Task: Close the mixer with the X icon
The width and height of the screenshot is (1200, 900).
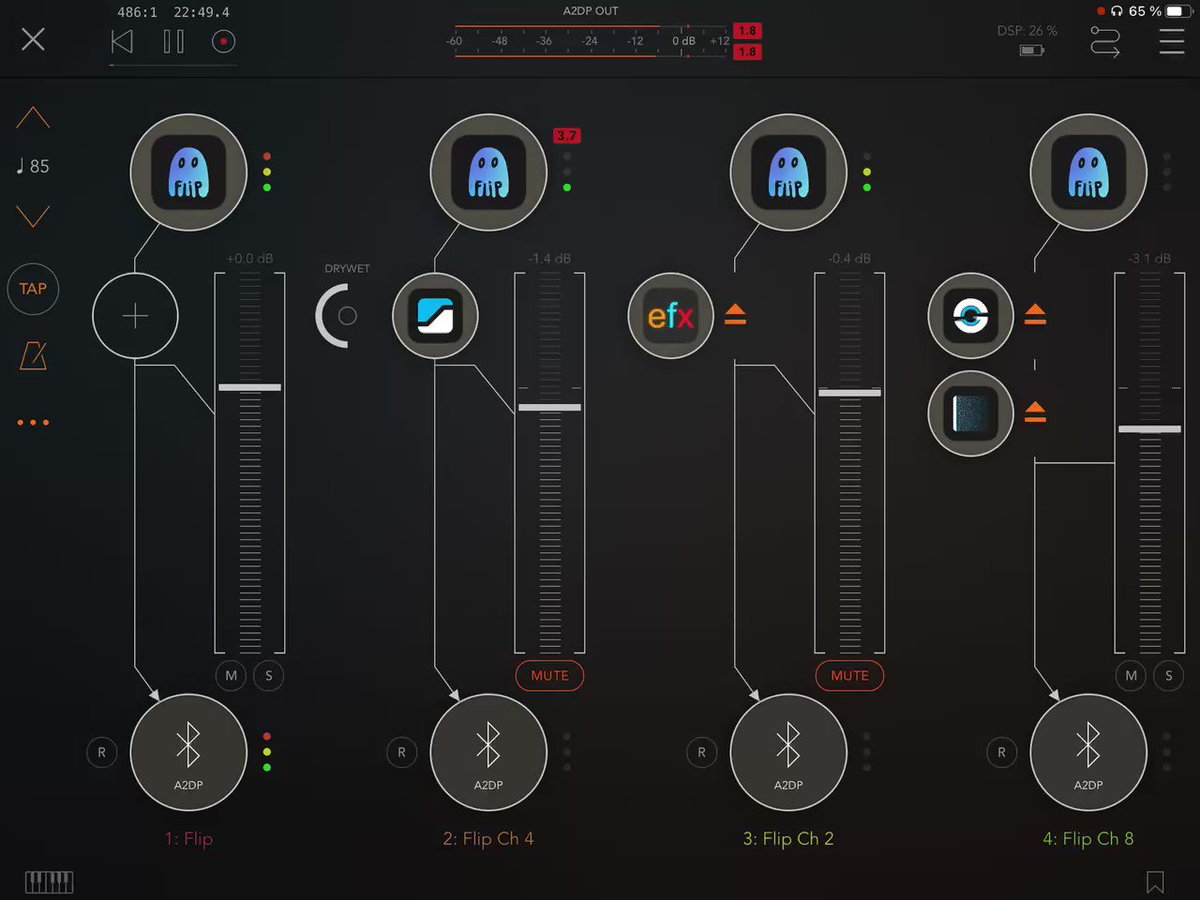Action: (33, 40)
